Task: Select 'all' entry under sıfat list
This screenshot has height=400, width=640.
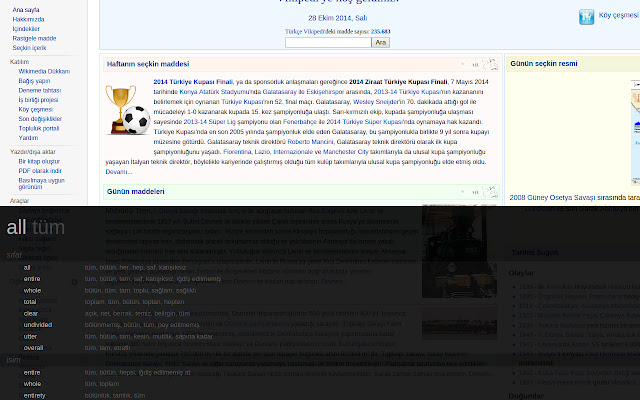Action: pyautogui.click(x=27, y=268)
